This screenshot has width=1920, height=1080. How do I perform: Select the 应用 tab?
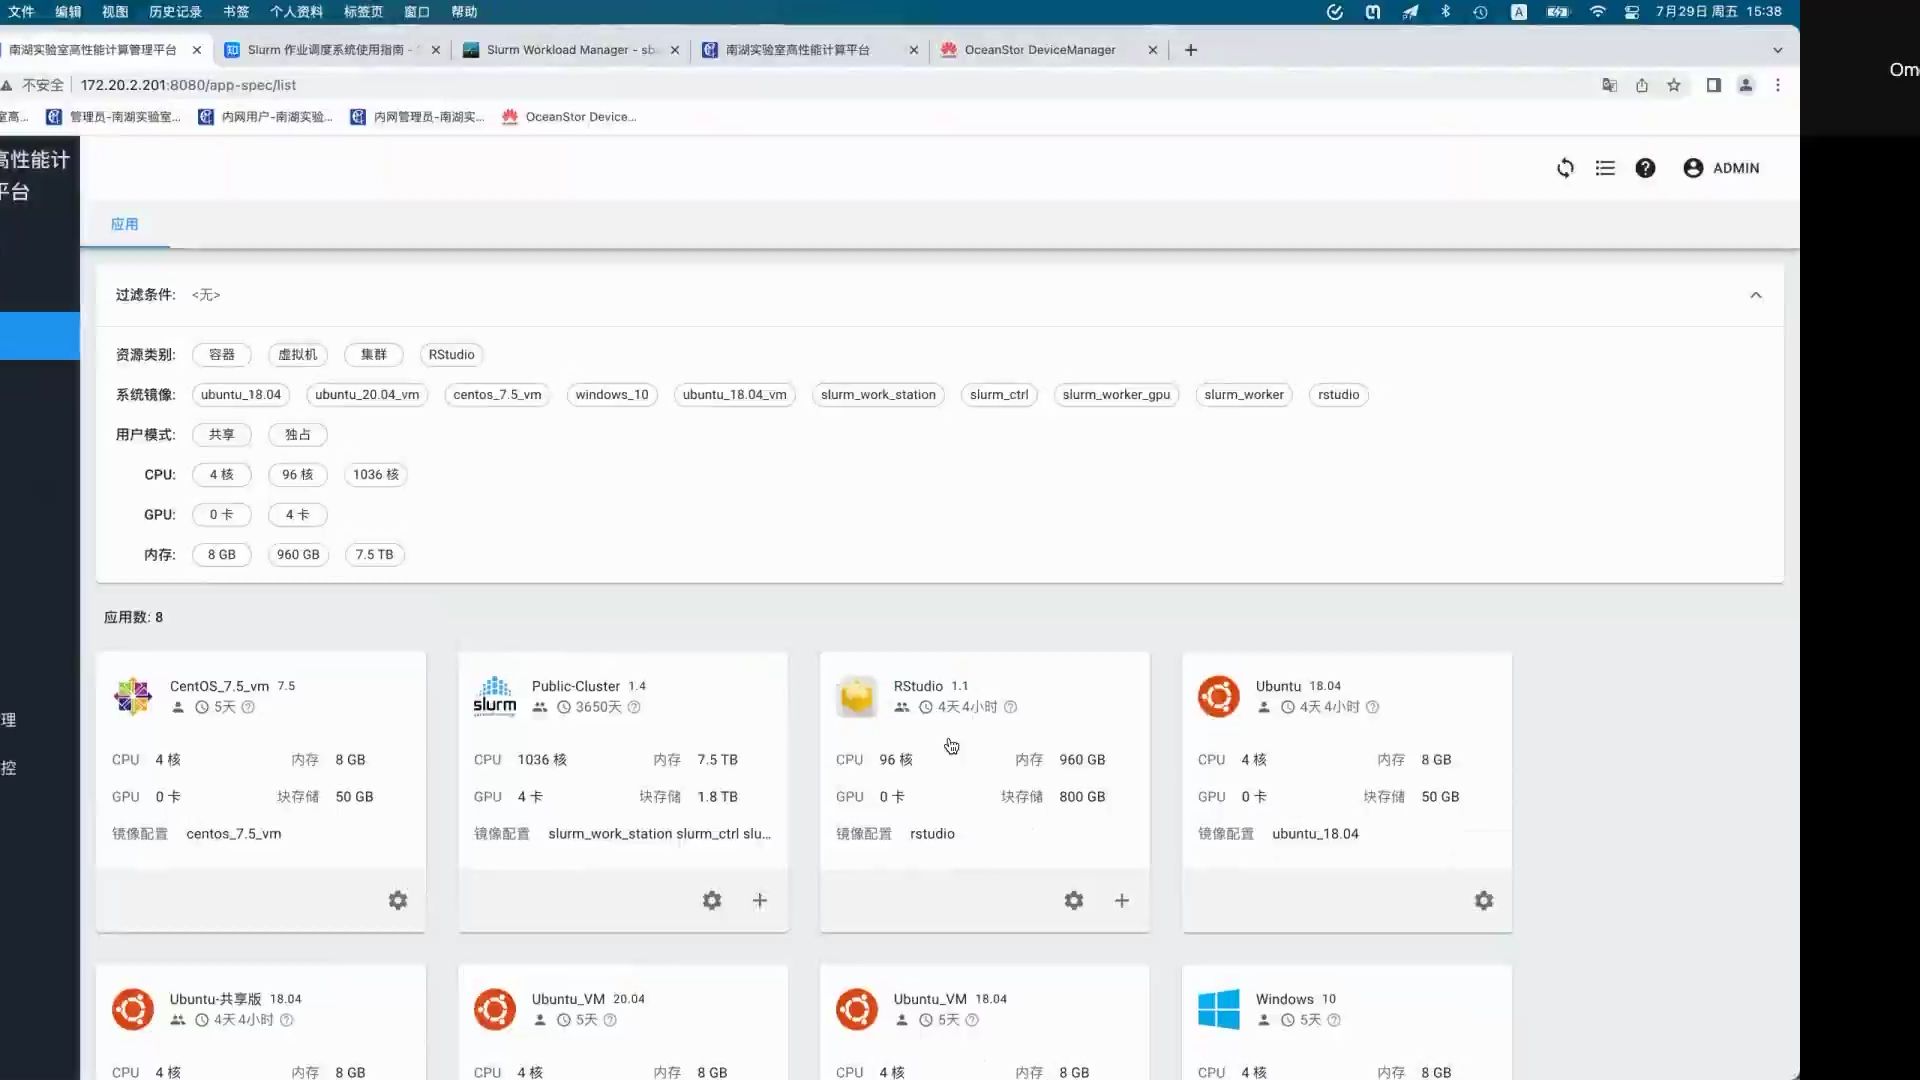(125, 224)
